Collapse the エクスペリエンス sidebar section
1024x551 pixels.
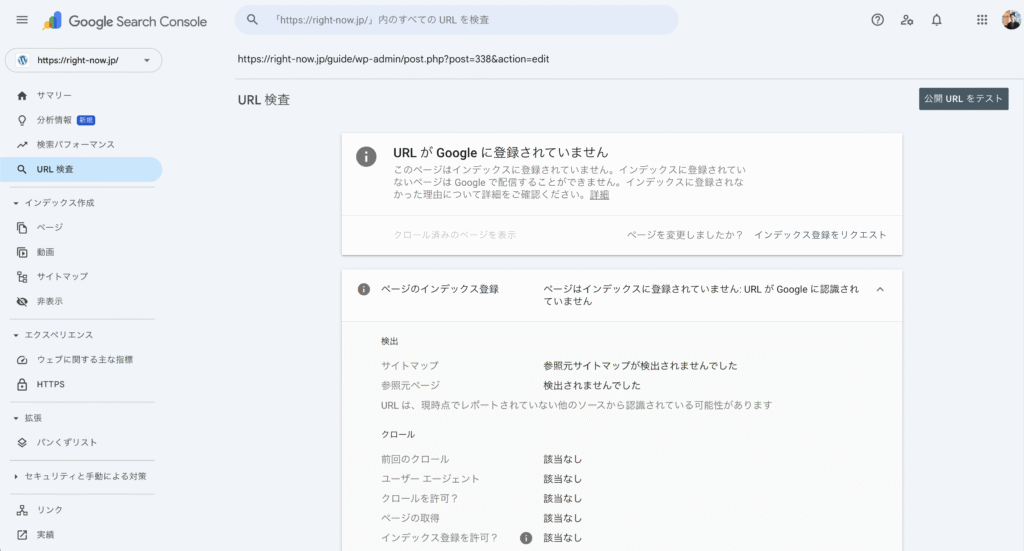pyautogui.click(x=16, y=335)
